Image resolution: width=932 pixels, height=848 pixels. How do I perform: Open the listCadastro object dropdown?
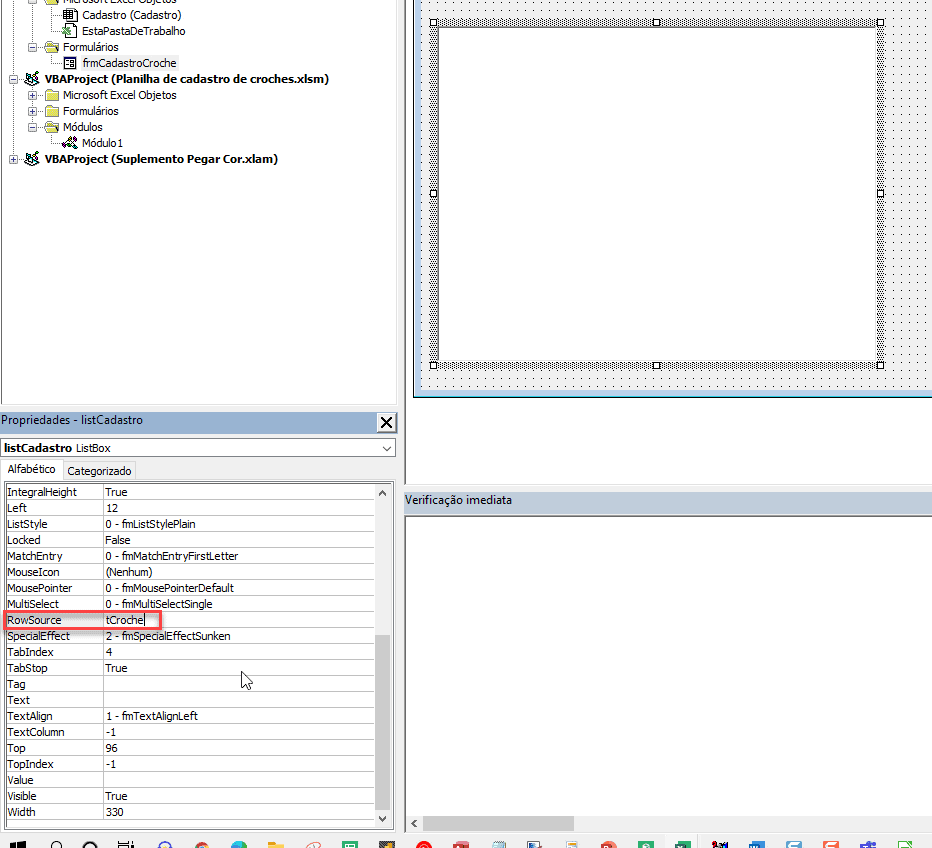[x=386, y=448]
